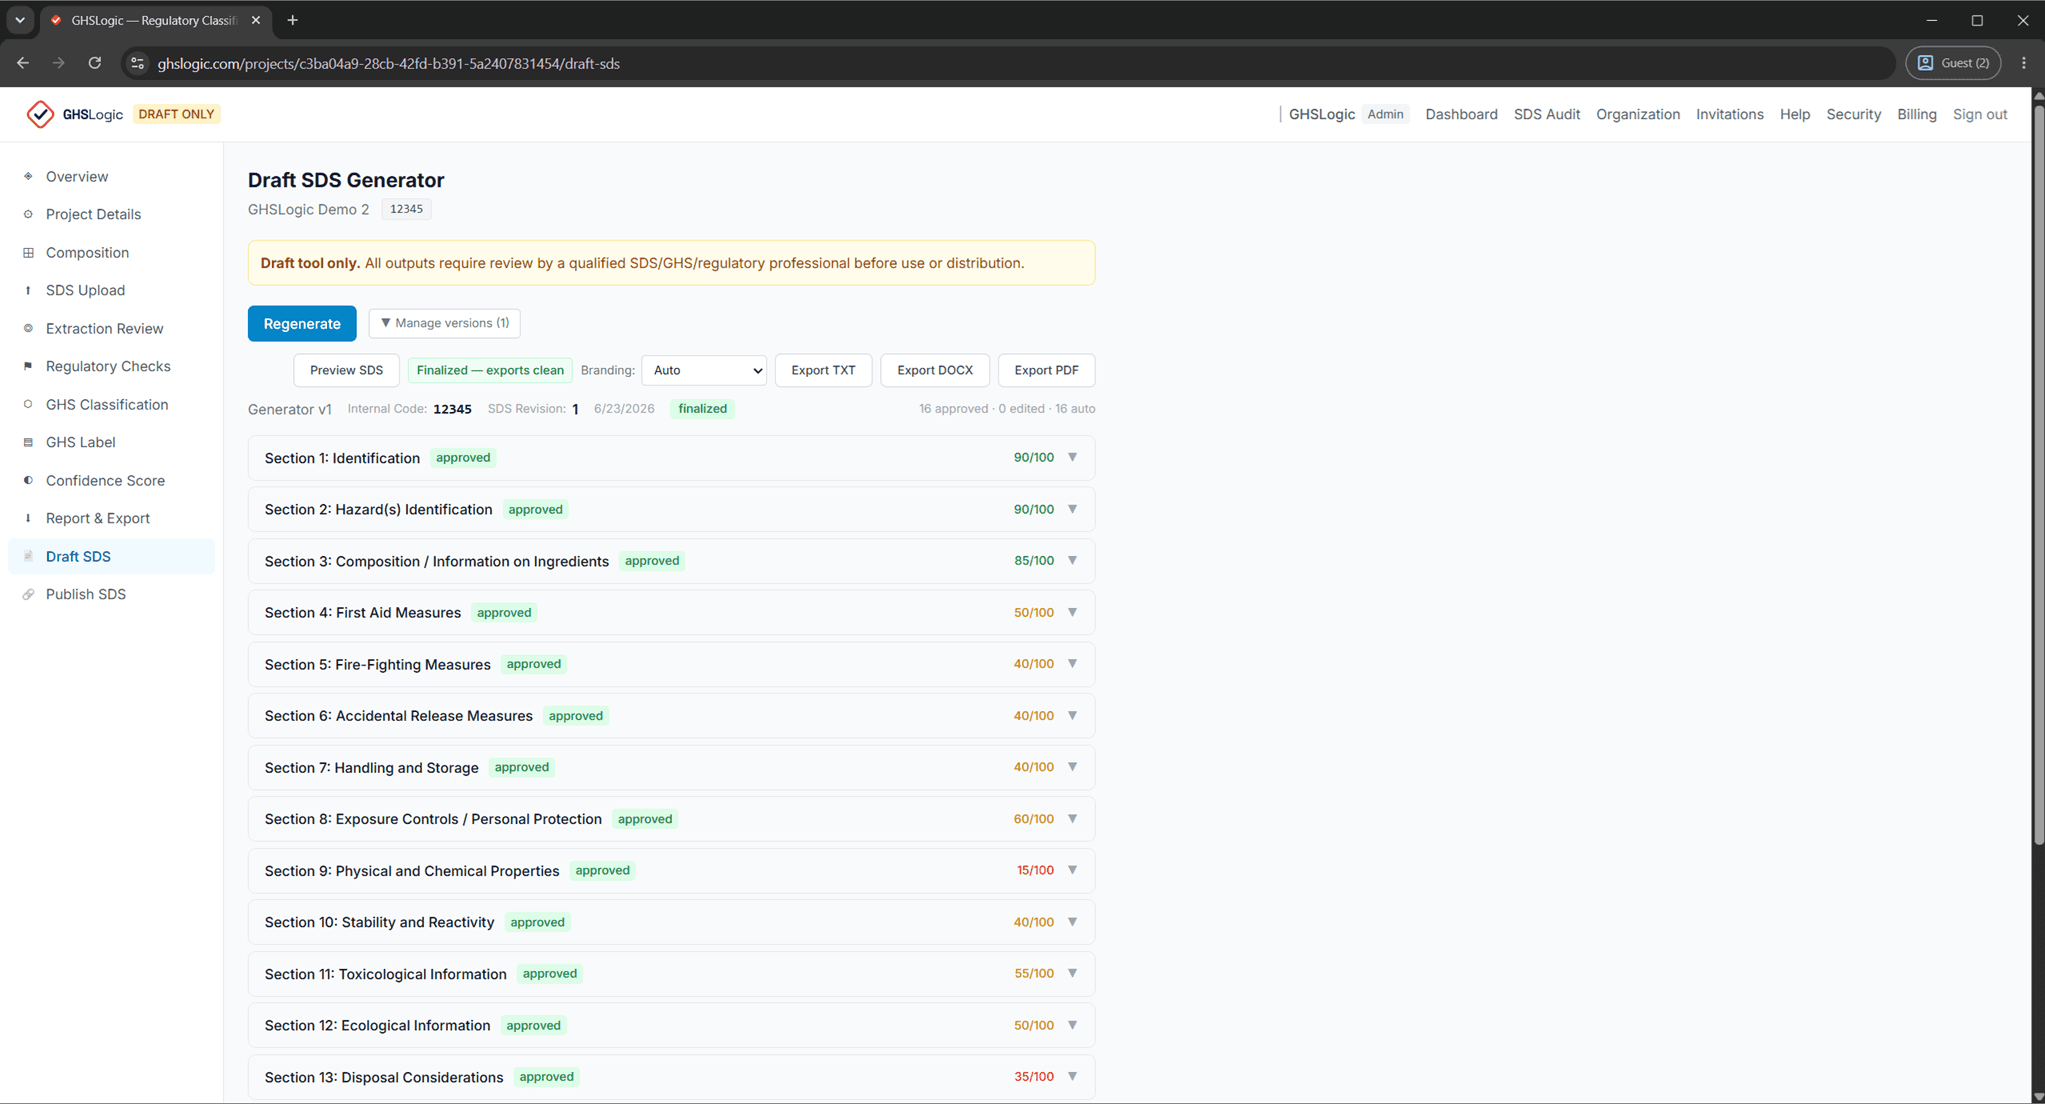Open the site information icon in address bar

coord(138,63)
